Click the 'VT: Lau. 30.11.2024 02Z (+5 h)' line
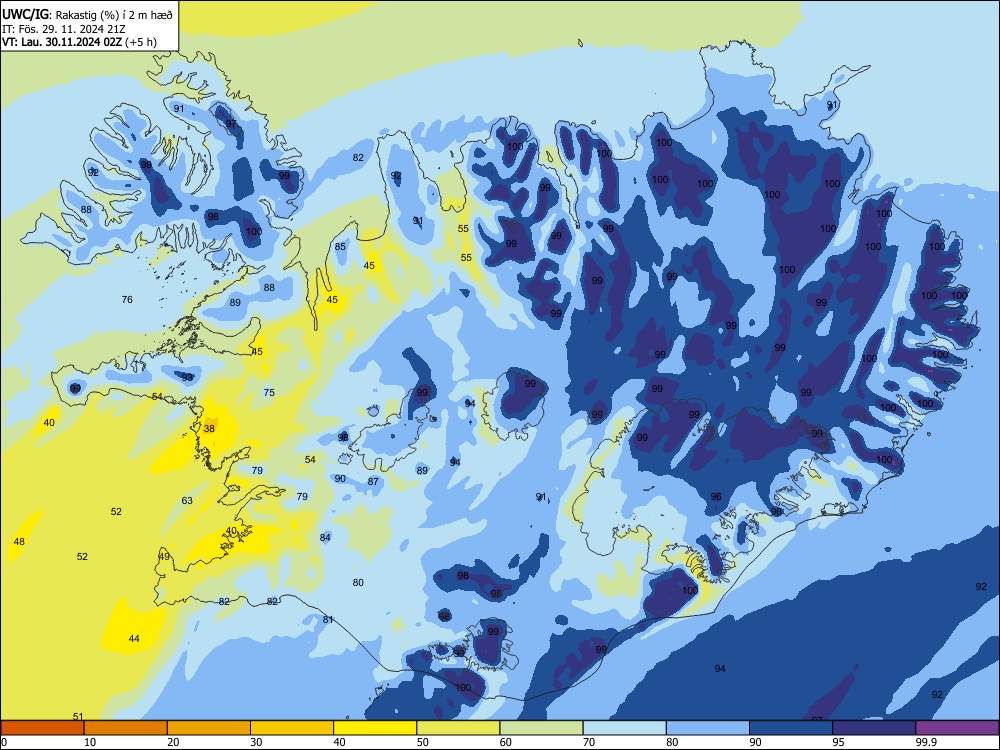This screenshot has width=1000, height=750. pyautogui.click(x=79, y=42)
